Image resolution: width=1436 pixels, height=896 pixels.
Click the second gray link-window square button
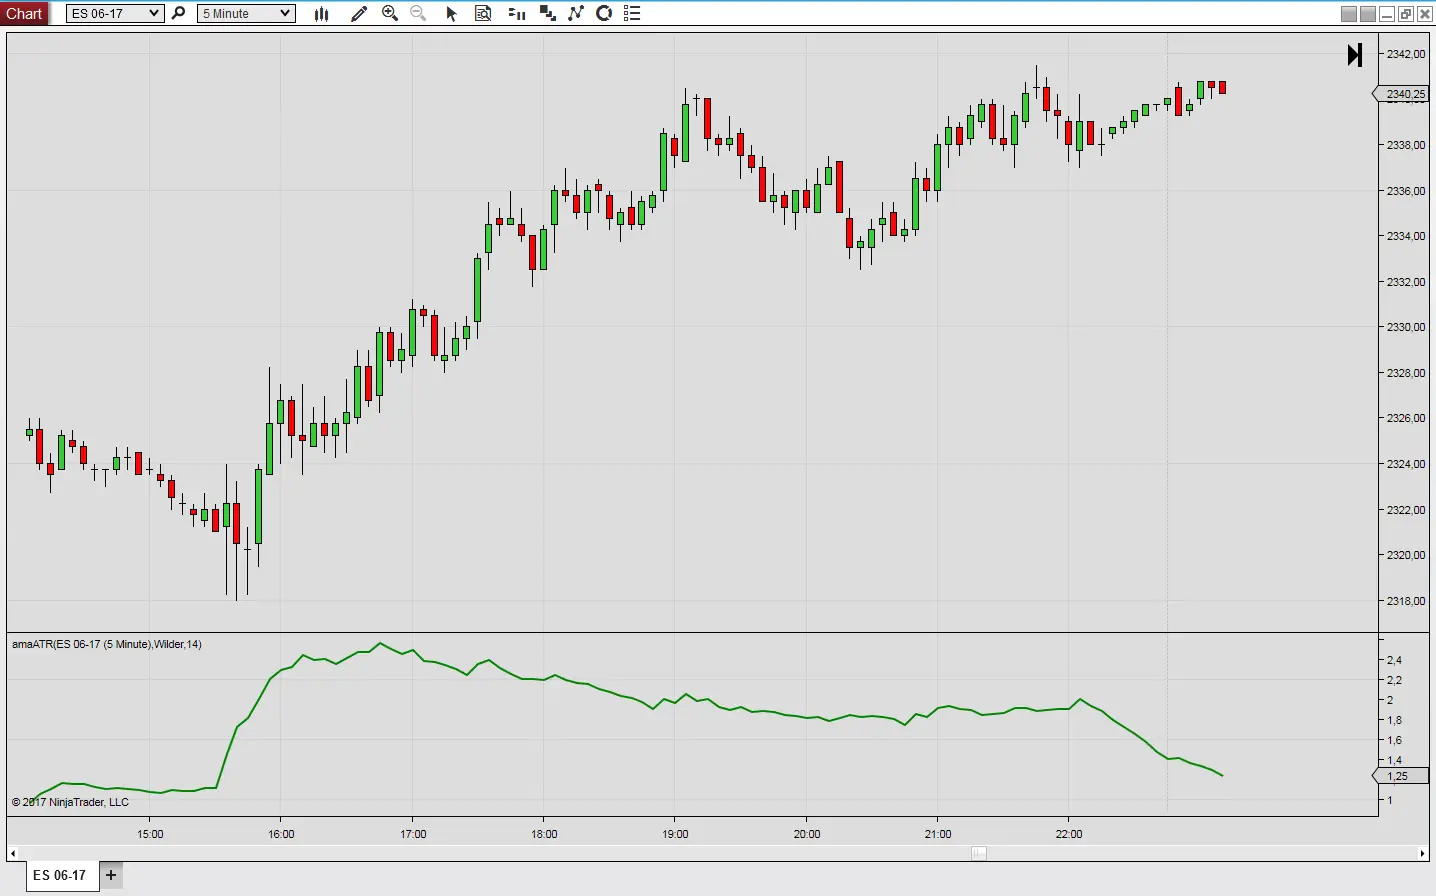[x=1368, y=14]
